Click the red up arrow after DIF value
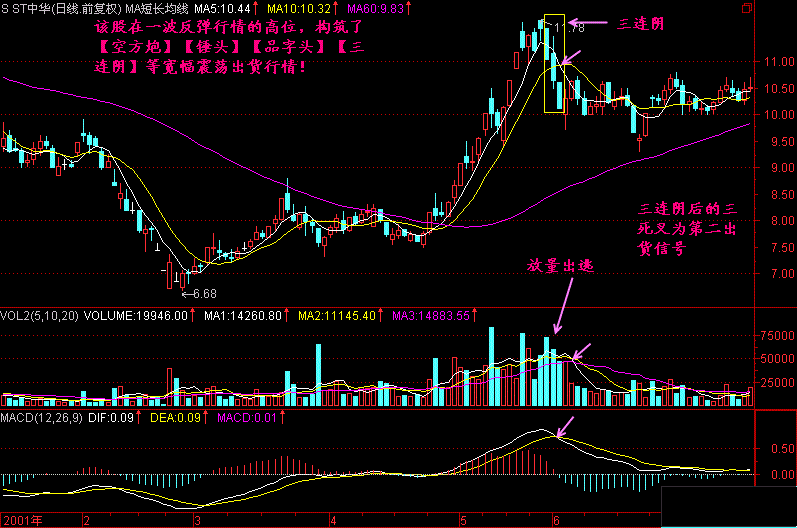The height and width of the screenshot is (528, 797). pyautogui.click(x=136, y=416)
